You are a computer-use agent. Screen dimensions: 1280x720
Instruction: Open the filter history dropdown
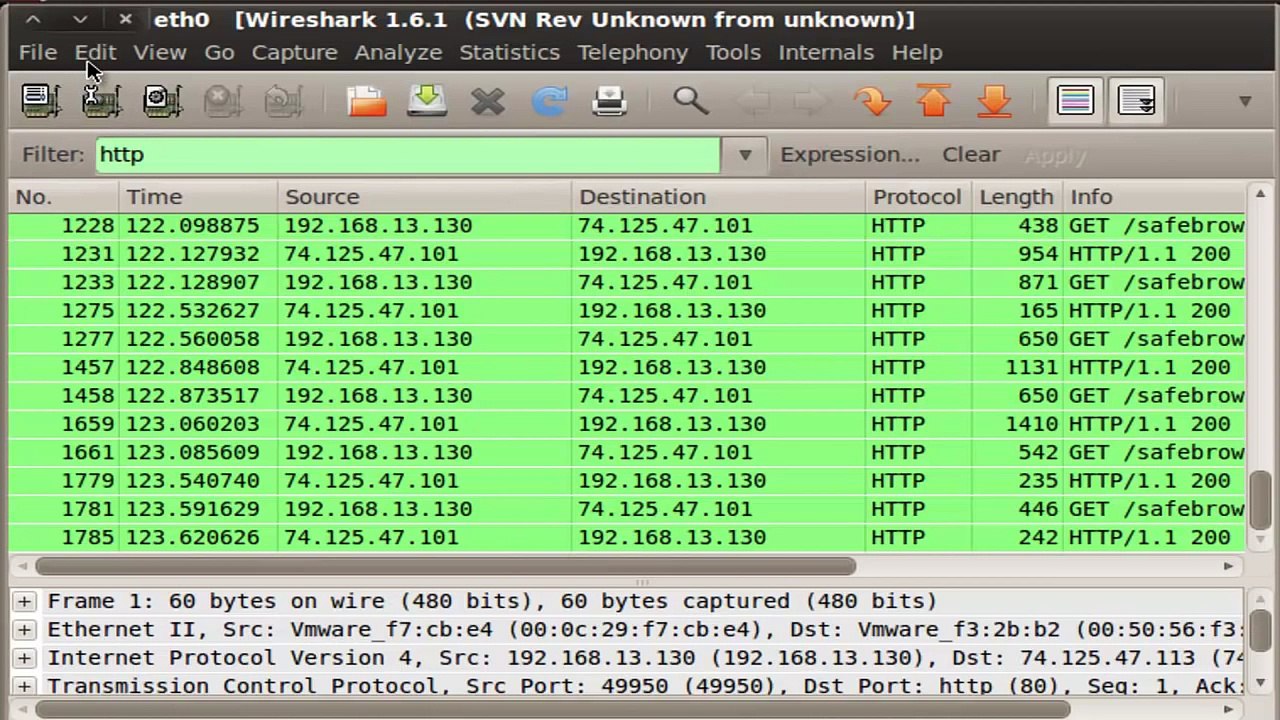pyautogui.click(x=745, y=155)
